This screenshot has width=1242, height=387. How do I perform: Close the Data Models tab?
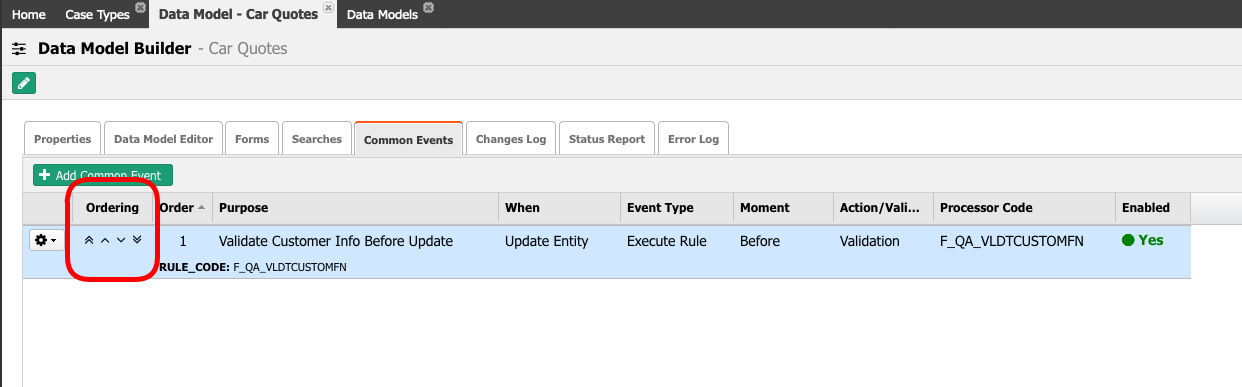429,7
